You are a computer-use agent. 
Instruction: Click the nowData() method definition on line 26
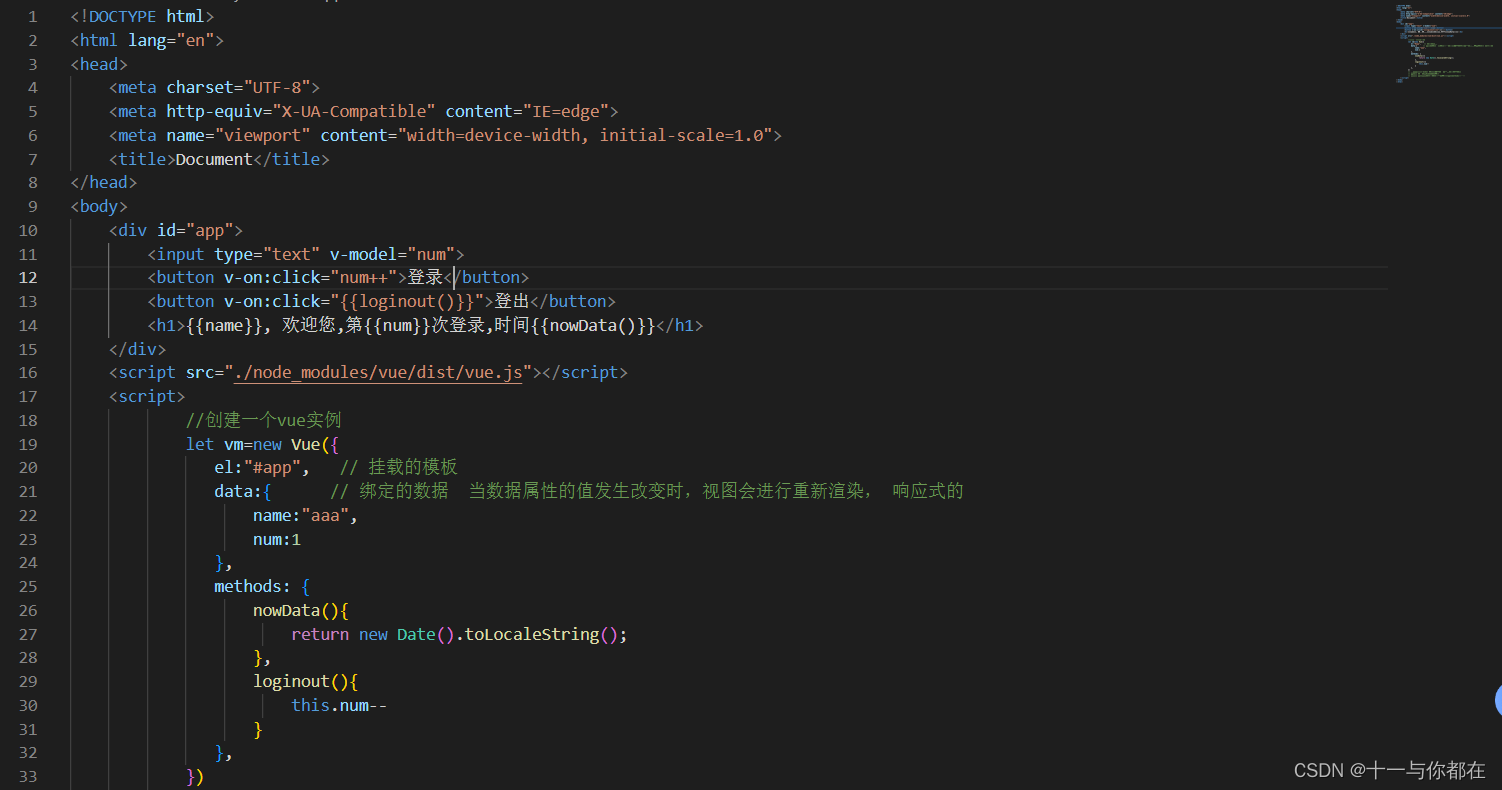click(x=300, y=611)
